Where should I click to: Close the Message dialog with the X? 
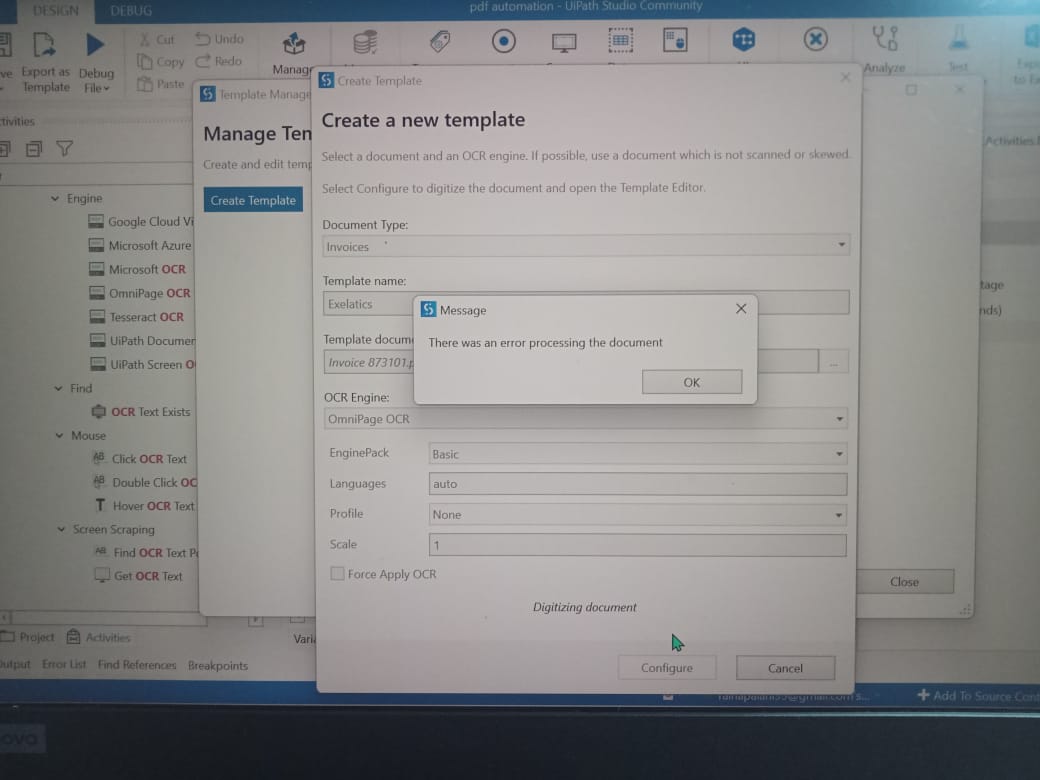[741, 309]
